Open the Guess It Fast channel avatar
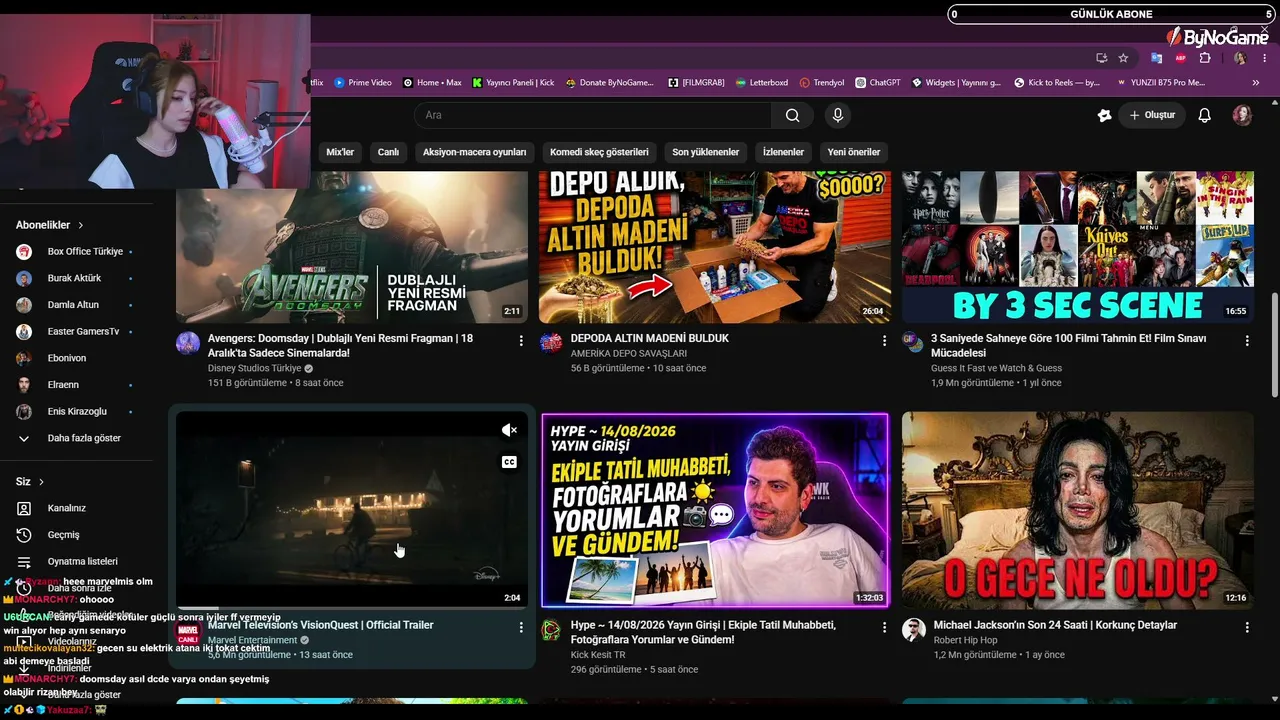 [914, 343]
